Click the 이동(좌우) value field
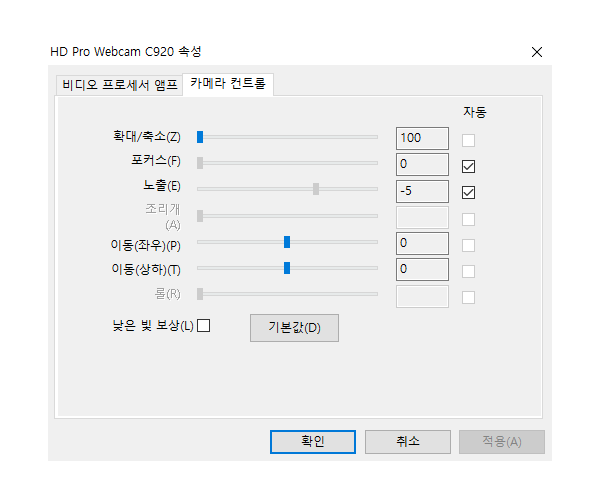This screenshot has width=600, height=501. tap(422, 243)
